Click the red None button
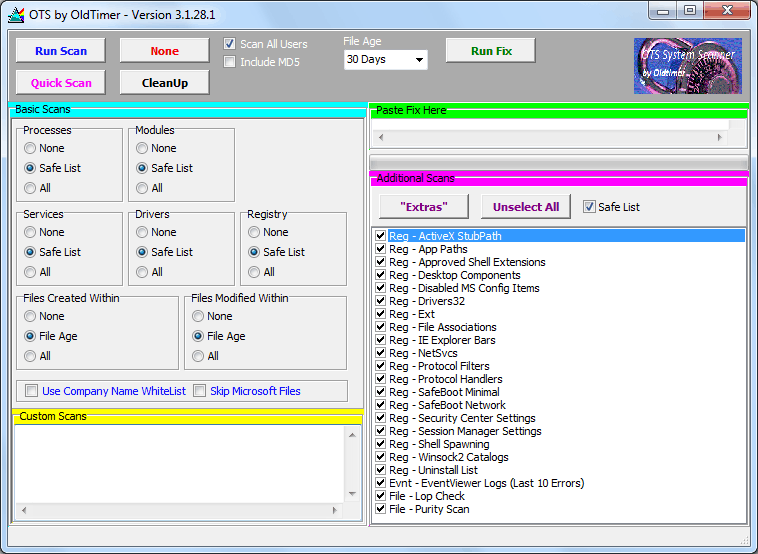Screen dimensions: 758x554 click(x=164, y=51)
